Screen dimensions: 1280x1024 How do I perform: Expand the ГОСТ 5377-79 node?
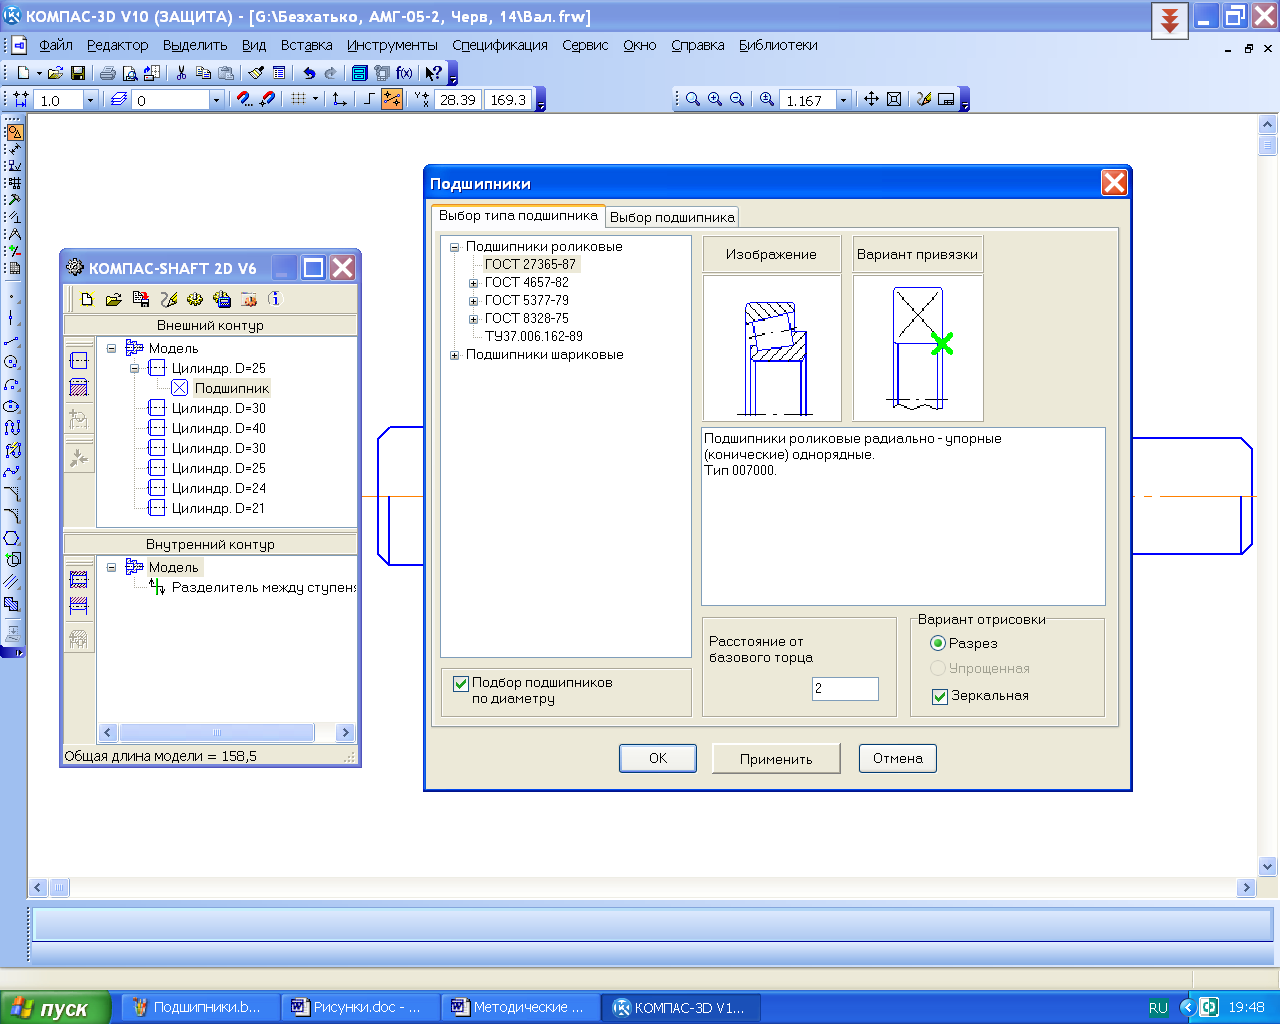[474, 301]
